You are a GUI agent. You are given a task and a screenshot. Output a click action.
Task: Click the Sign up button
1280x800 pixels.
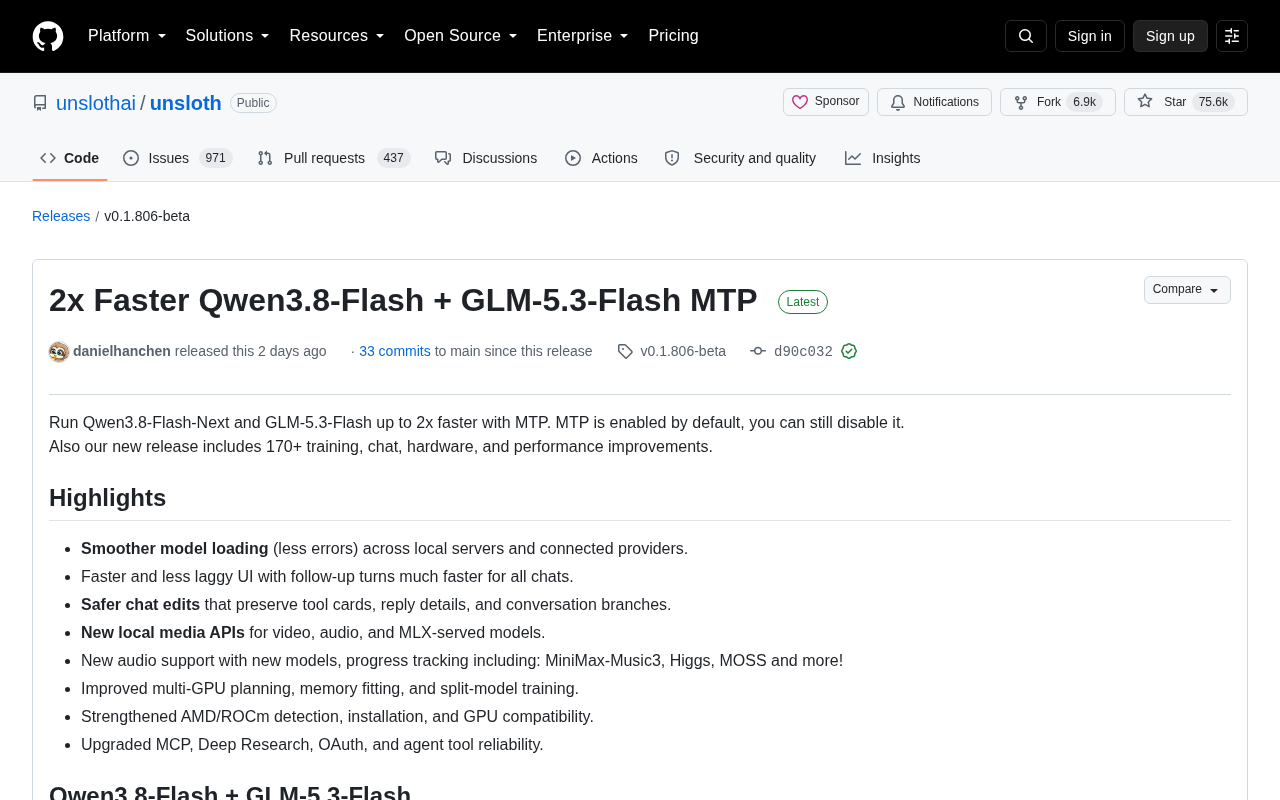pyautogui.click(x=1170, y=36)
